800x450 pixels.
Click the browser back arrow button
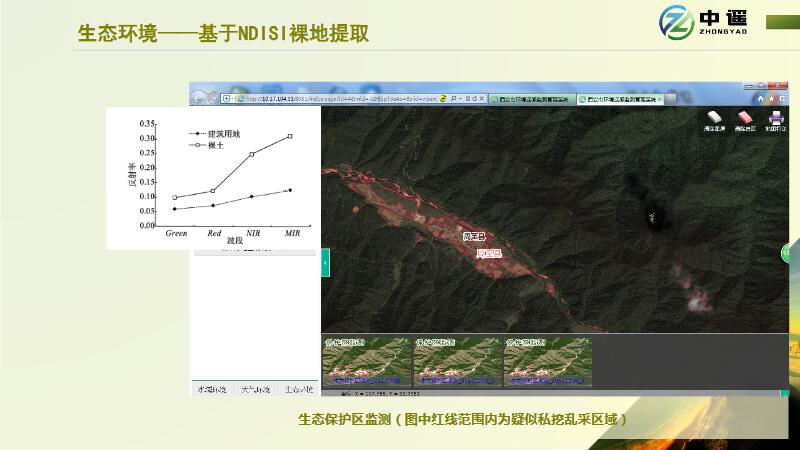[199, 98]
